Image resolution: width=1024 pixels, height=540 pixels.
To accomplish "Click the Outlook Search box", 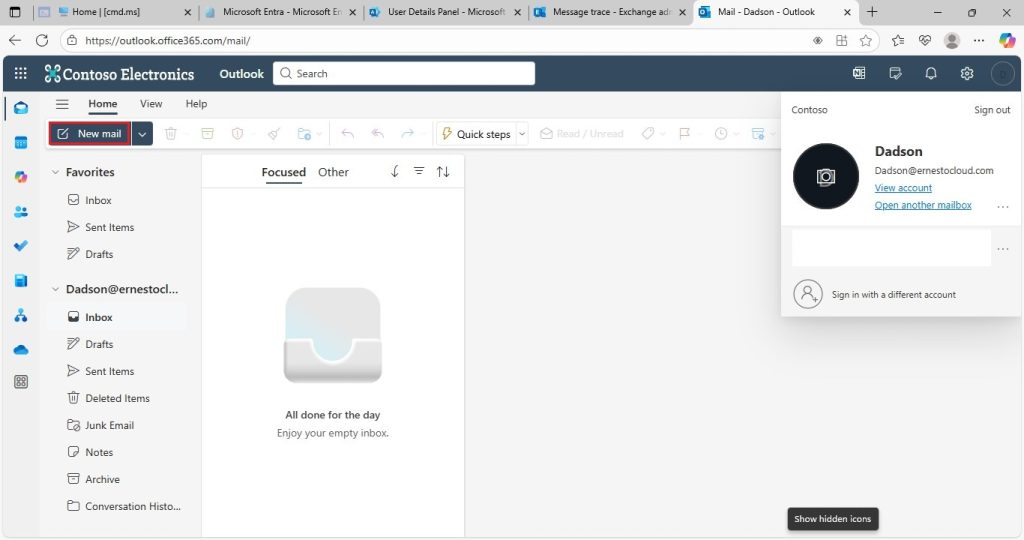I will (x=404, y=73).
